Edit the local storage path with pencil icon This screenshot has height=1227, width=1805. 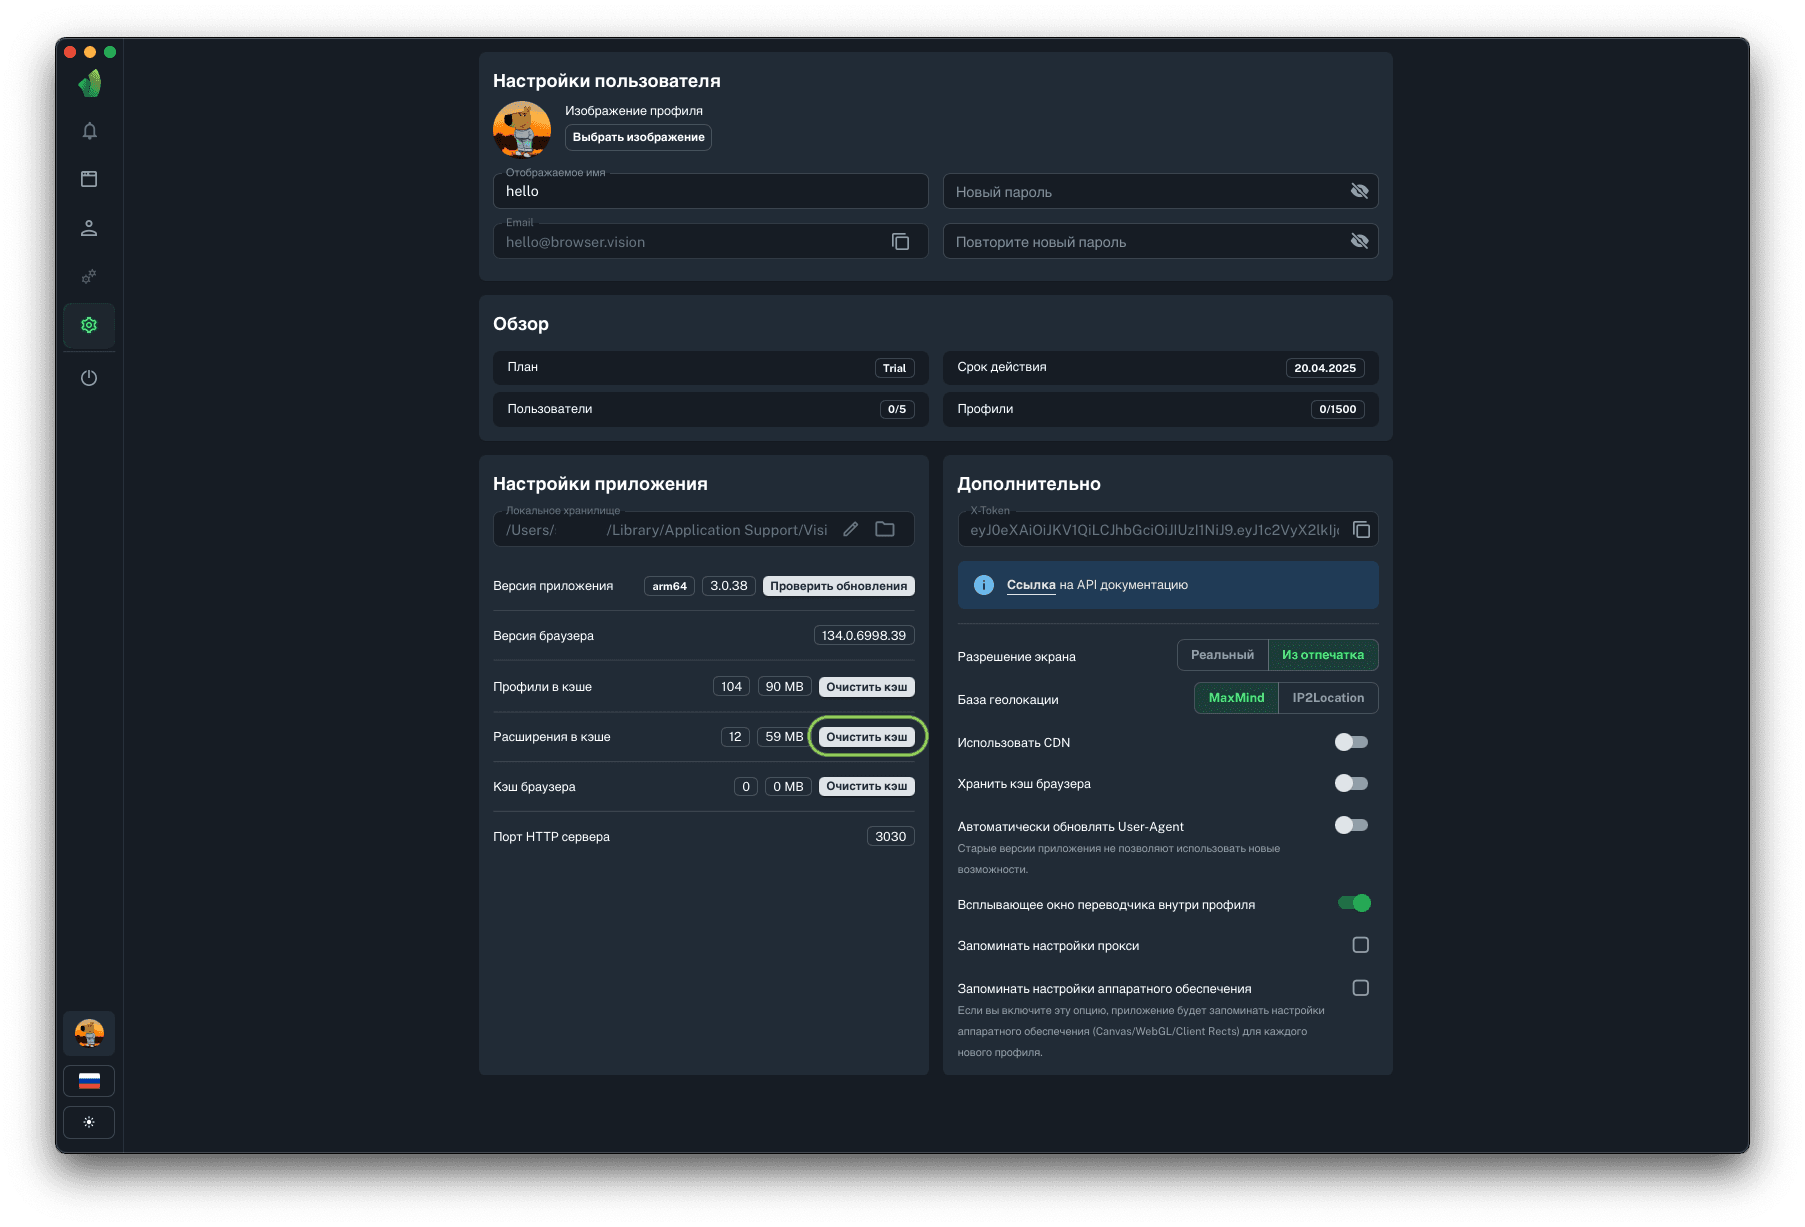tap(850, 530)
